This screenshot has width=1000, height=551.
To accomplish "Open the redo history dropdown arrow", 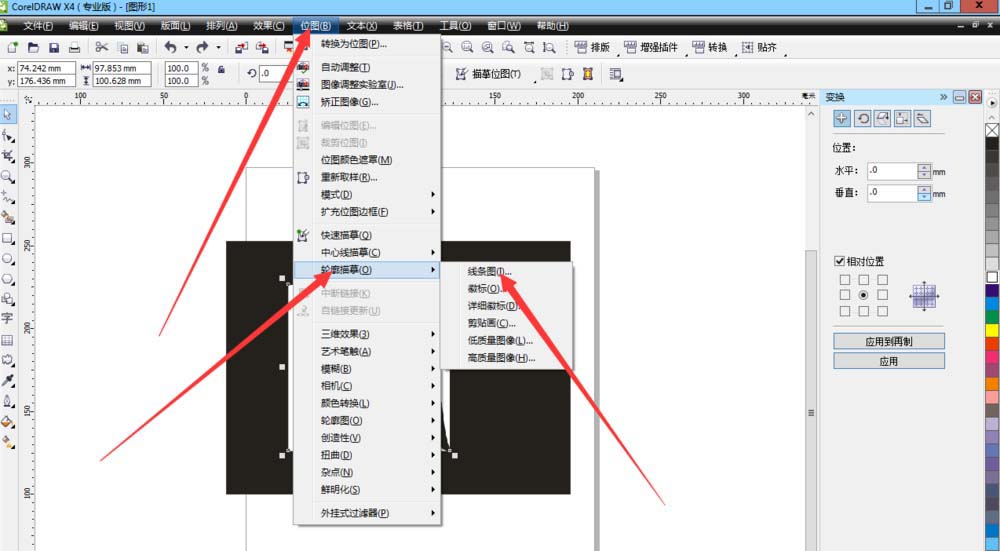I will point(218,48).
